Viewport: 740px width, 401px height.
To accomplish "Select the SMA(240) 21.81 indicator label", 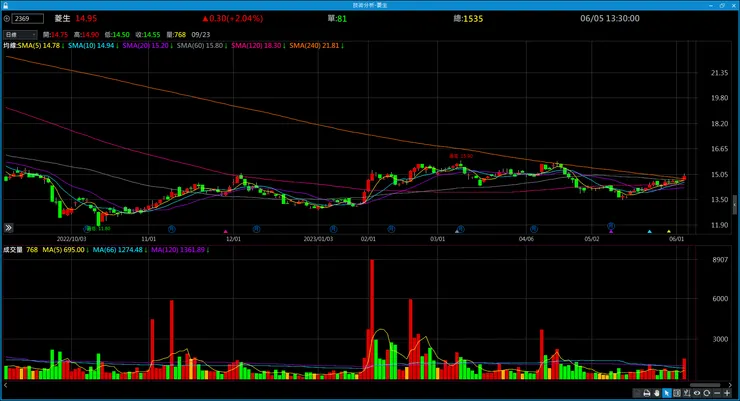I will 314,46.
